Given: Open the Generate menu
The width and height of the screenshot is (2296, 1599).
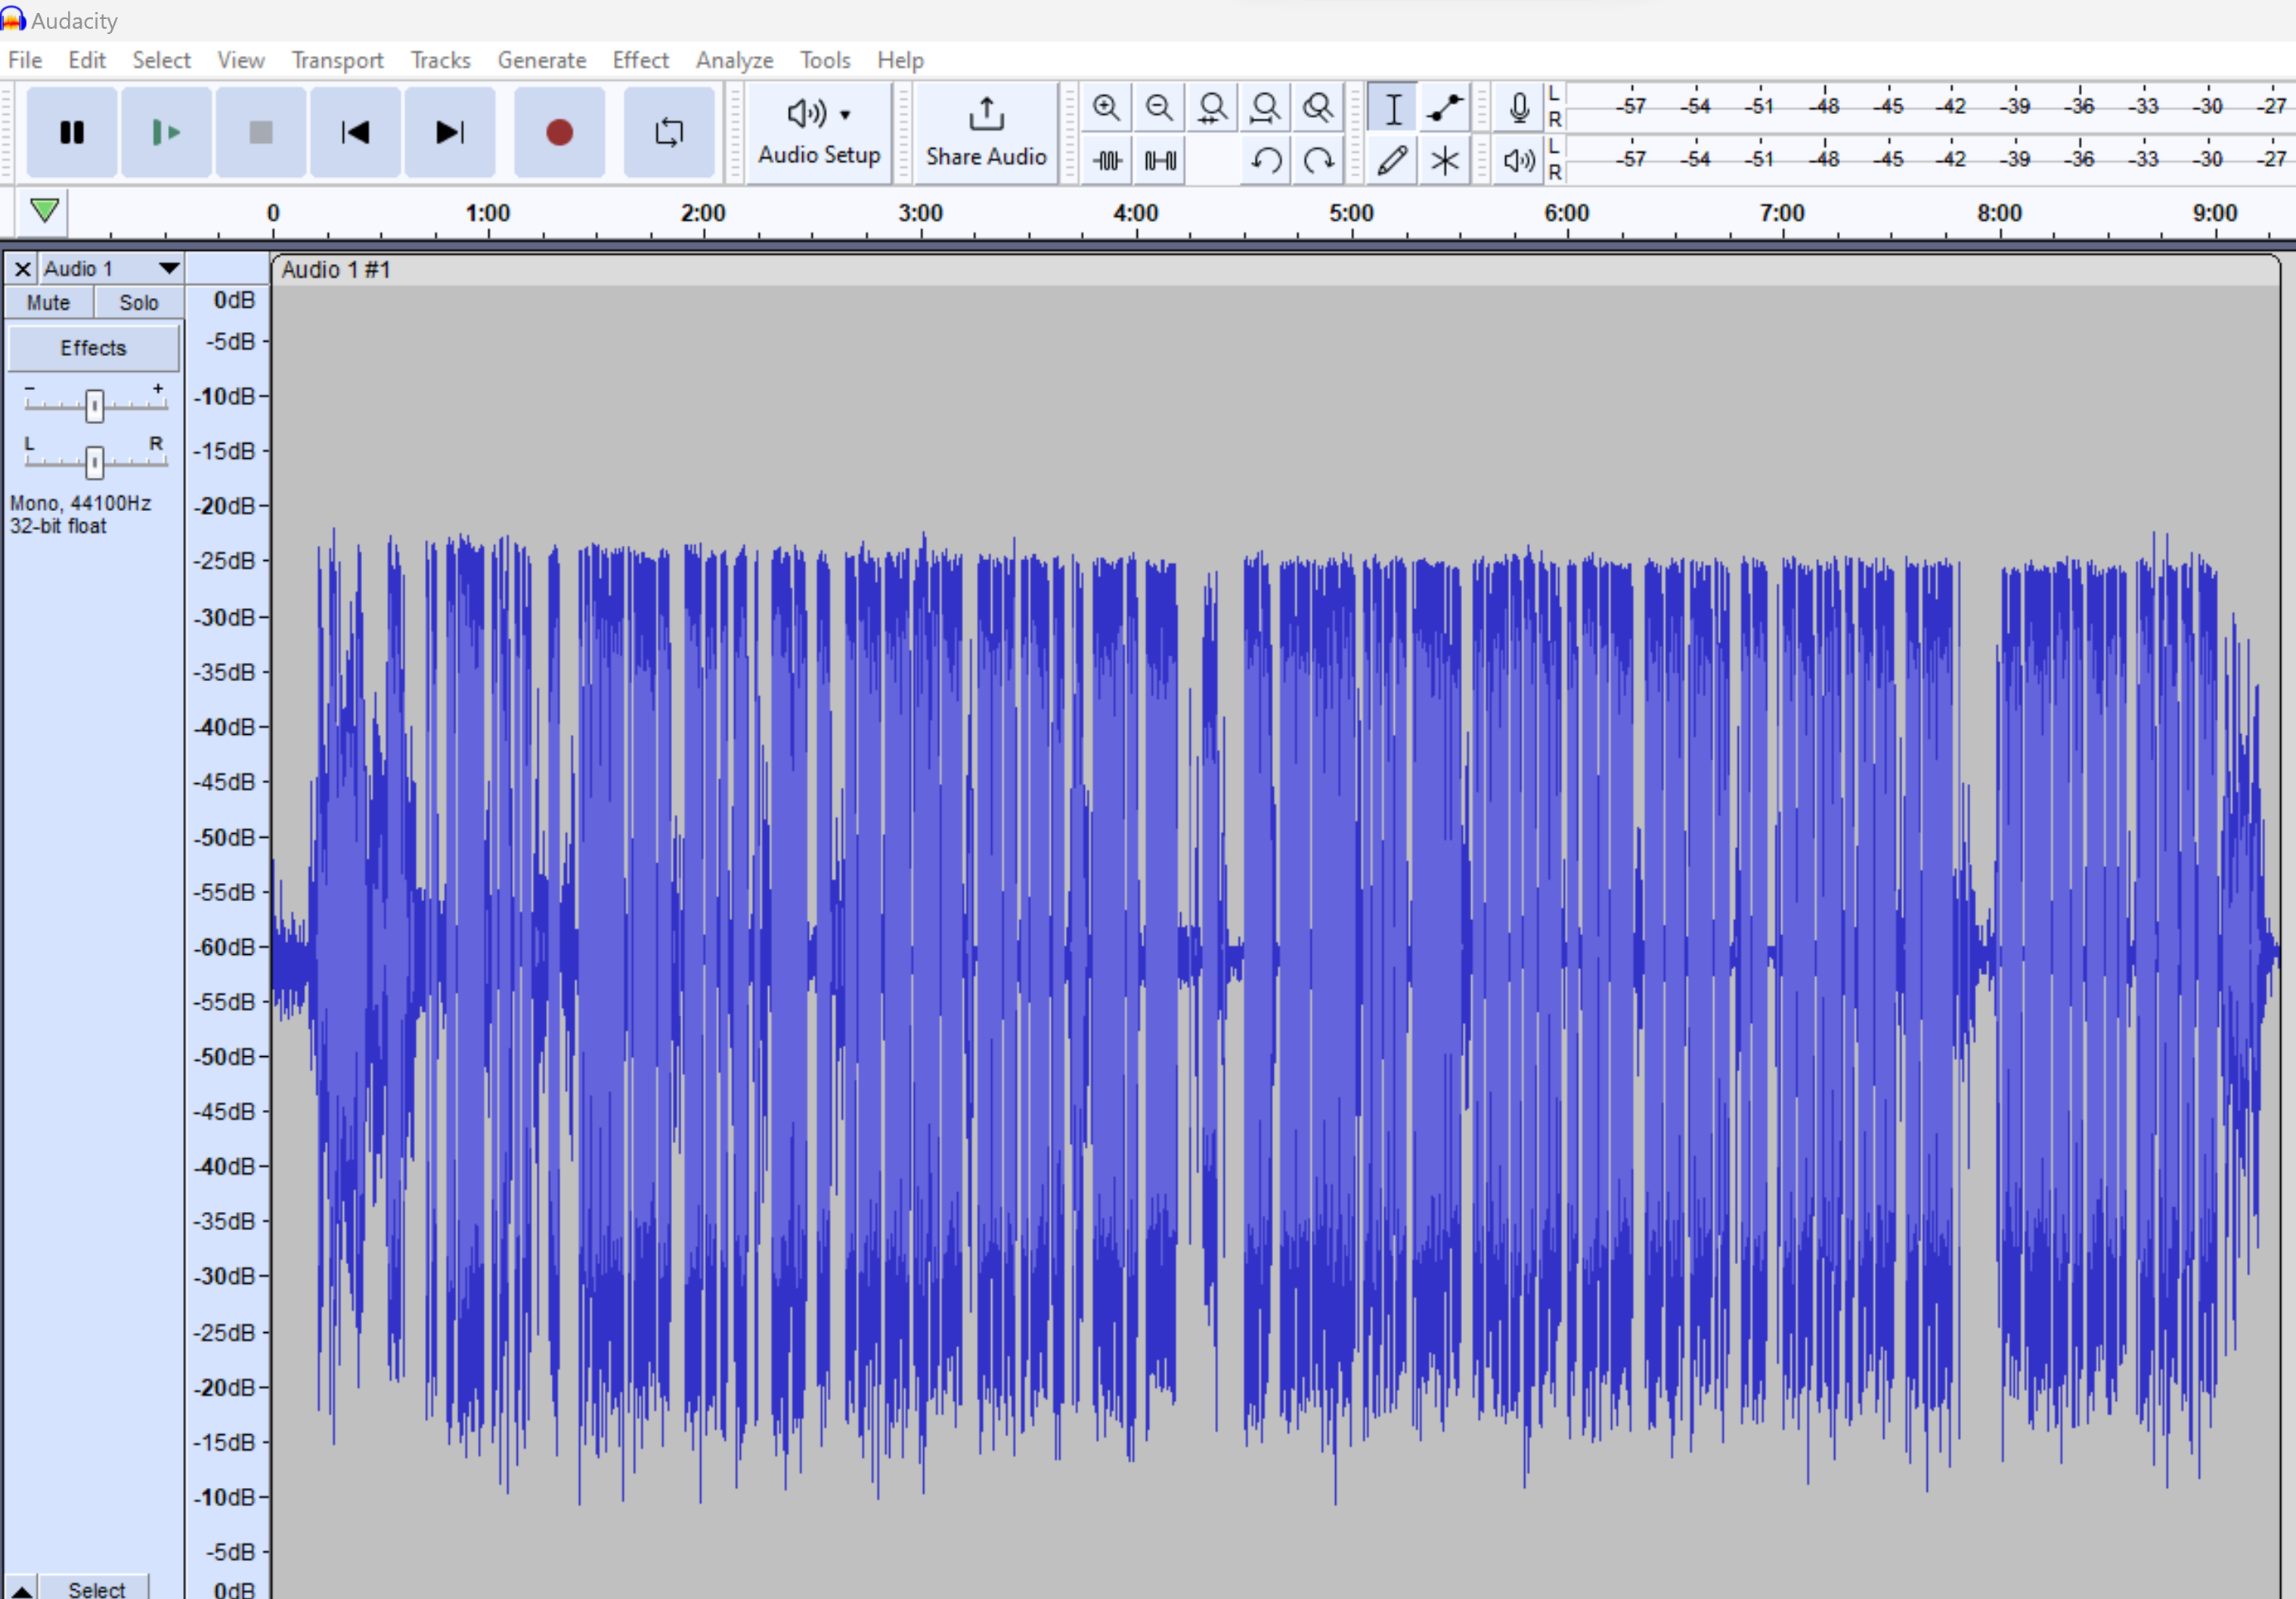Looking at the screenshot, I should (x=541, y=60).
